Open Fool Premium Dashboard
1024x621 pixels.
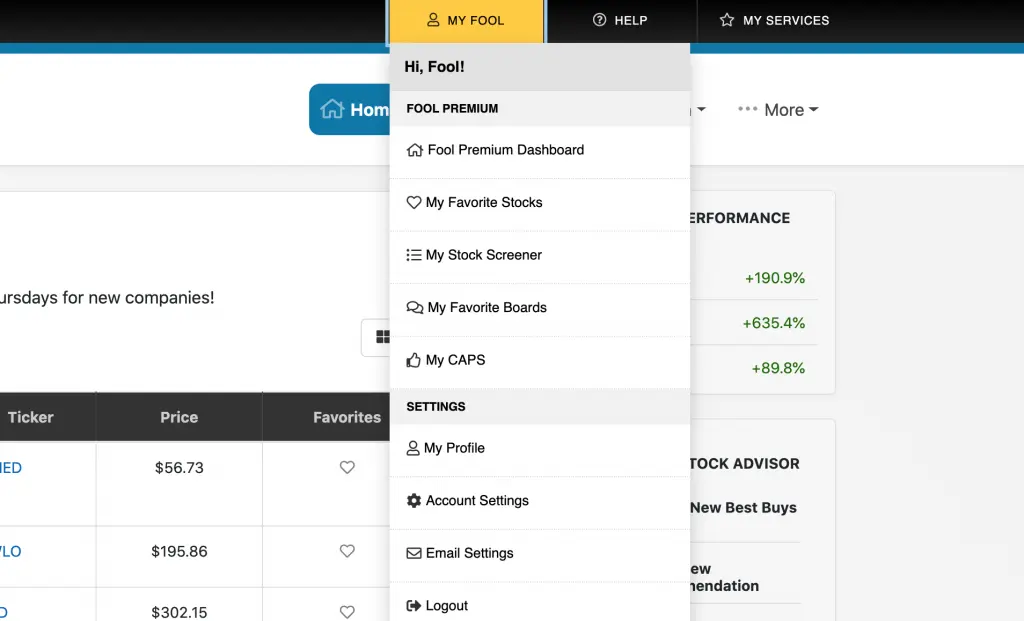(x=539, y=150)
